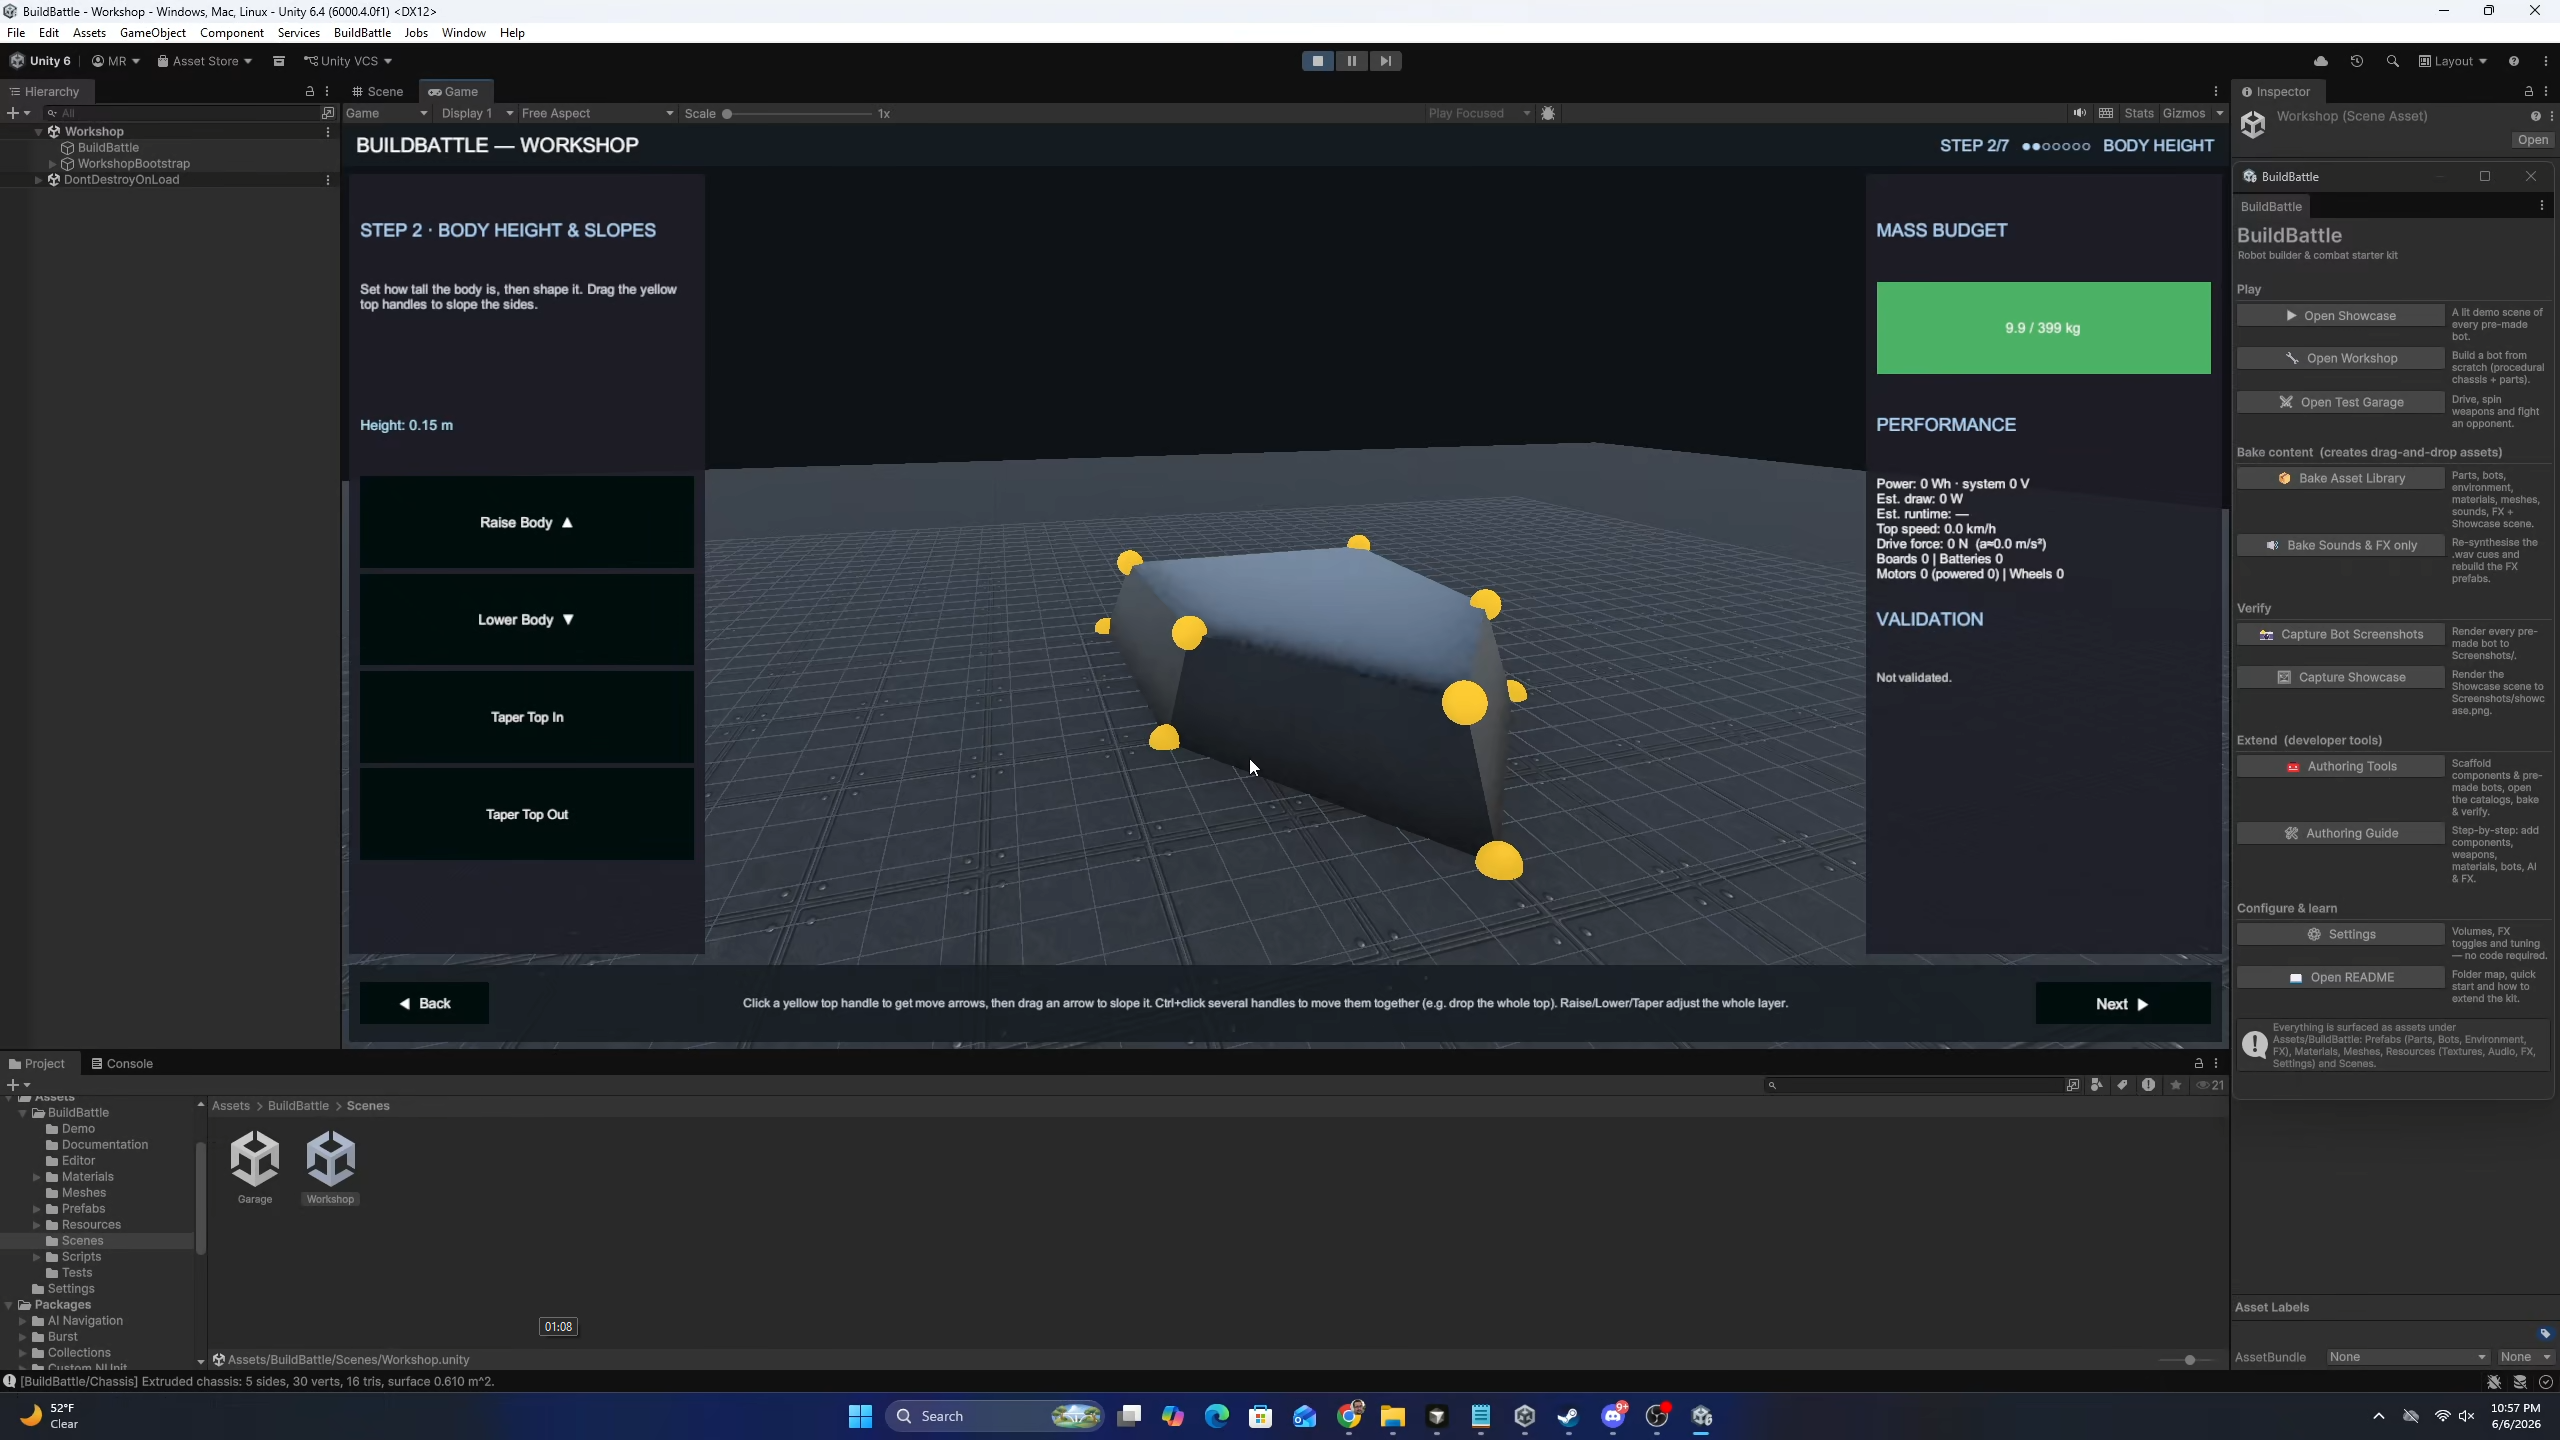Click the search by type icon

point(2096,1085)
